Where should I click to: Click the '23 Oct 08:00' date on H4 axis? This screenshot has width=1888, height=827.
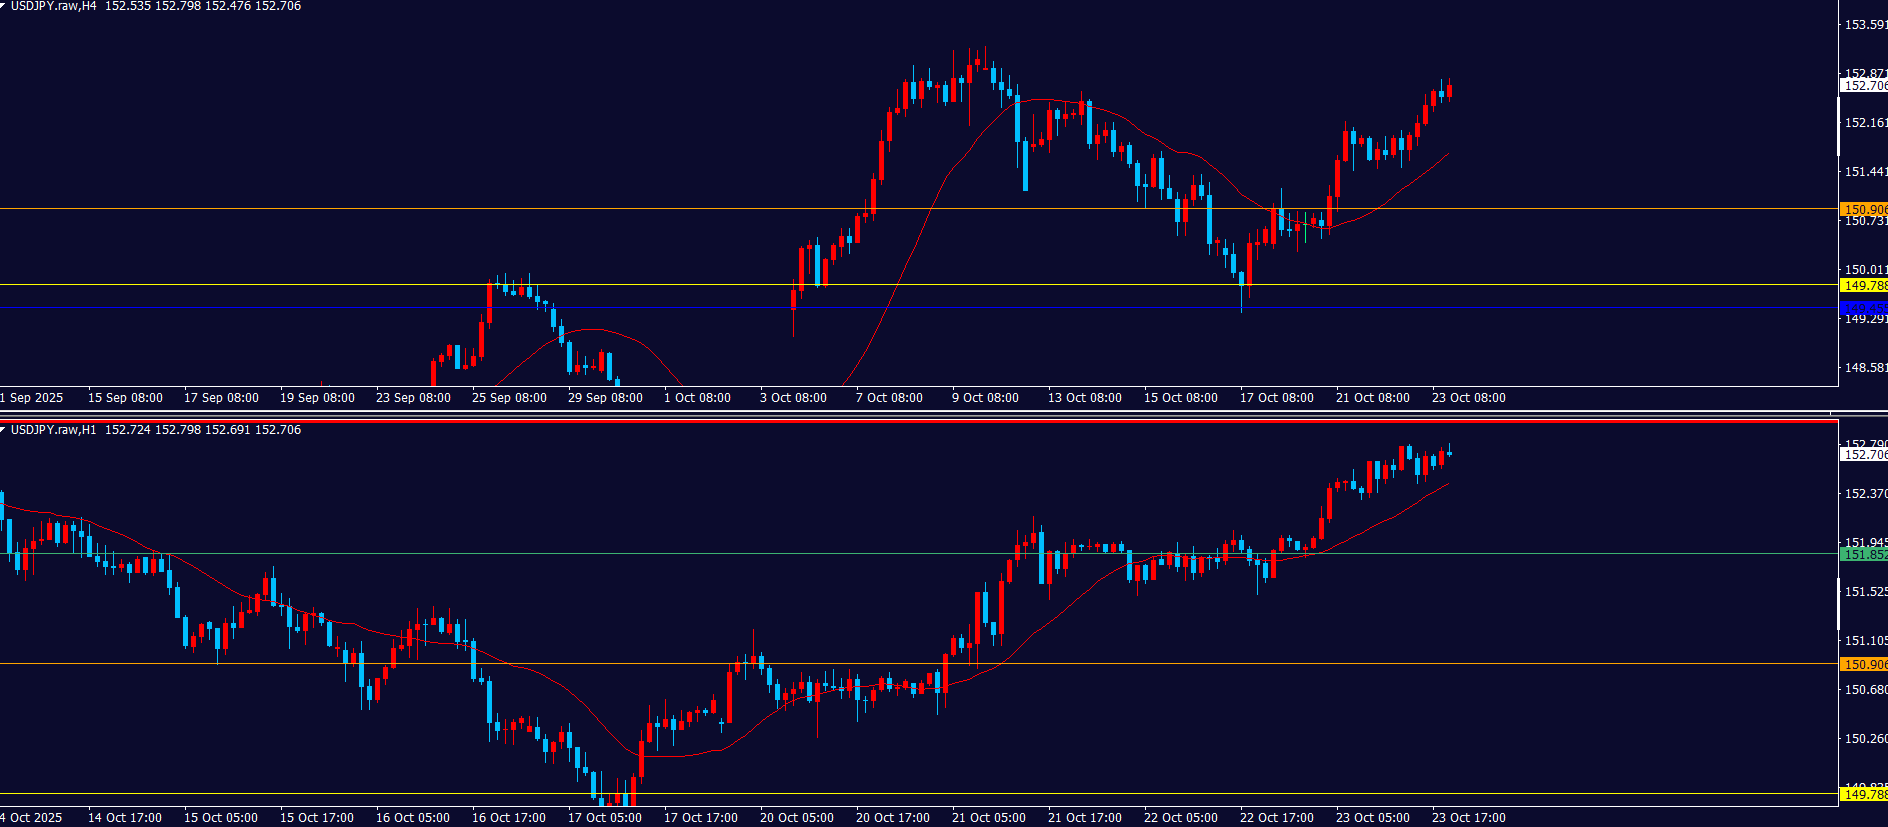click(1468, 398)
